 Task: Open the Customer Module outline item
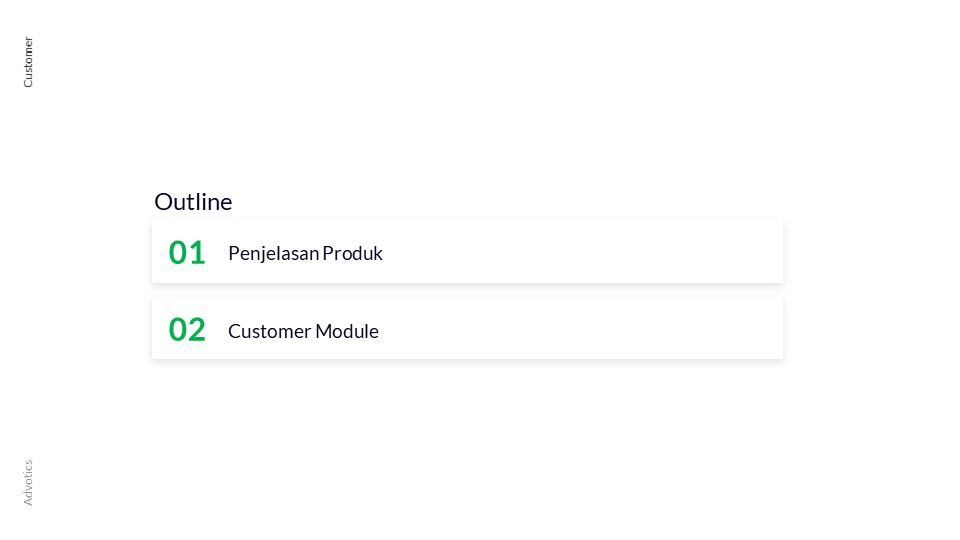point(467,328)
